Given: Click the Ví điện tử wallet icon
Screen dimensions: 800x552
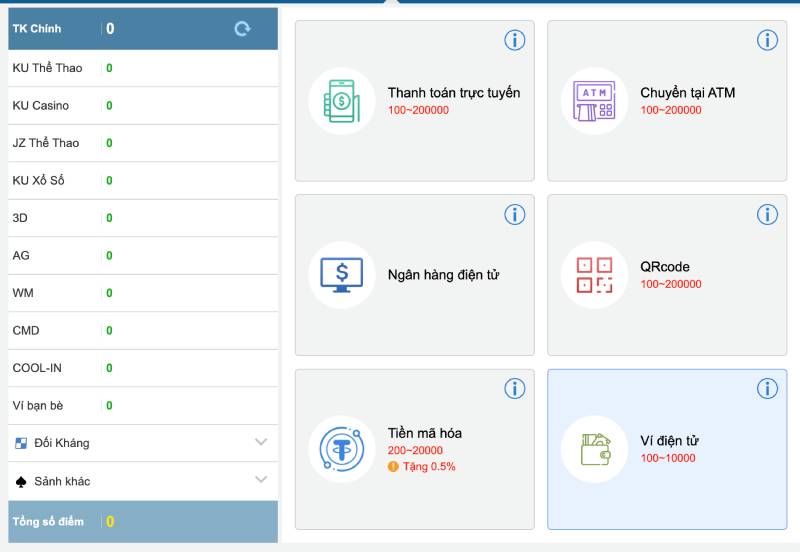Looking at the screenshot, I should [x=594, y=449].
